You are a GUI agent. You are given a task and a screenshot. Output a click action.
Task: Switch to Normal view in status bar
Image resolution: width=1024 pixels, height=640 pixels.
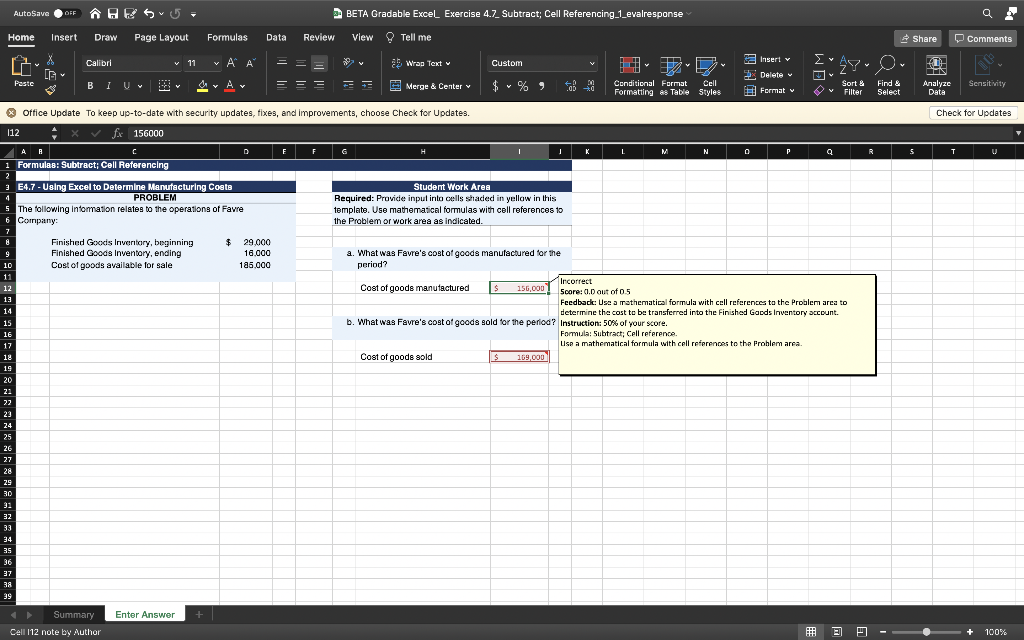point(810,632)
